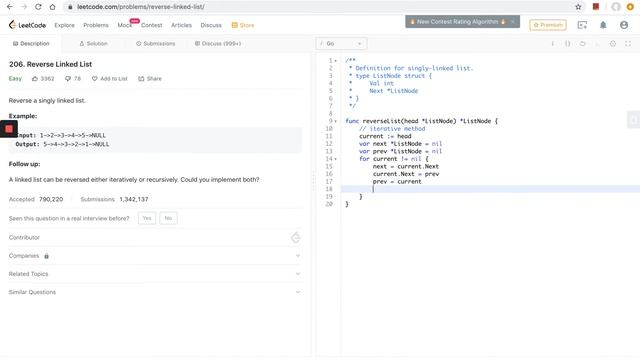Click code line 'prev = current'
This screenshot has width=640, height=360.
click(x=397, y=182)
